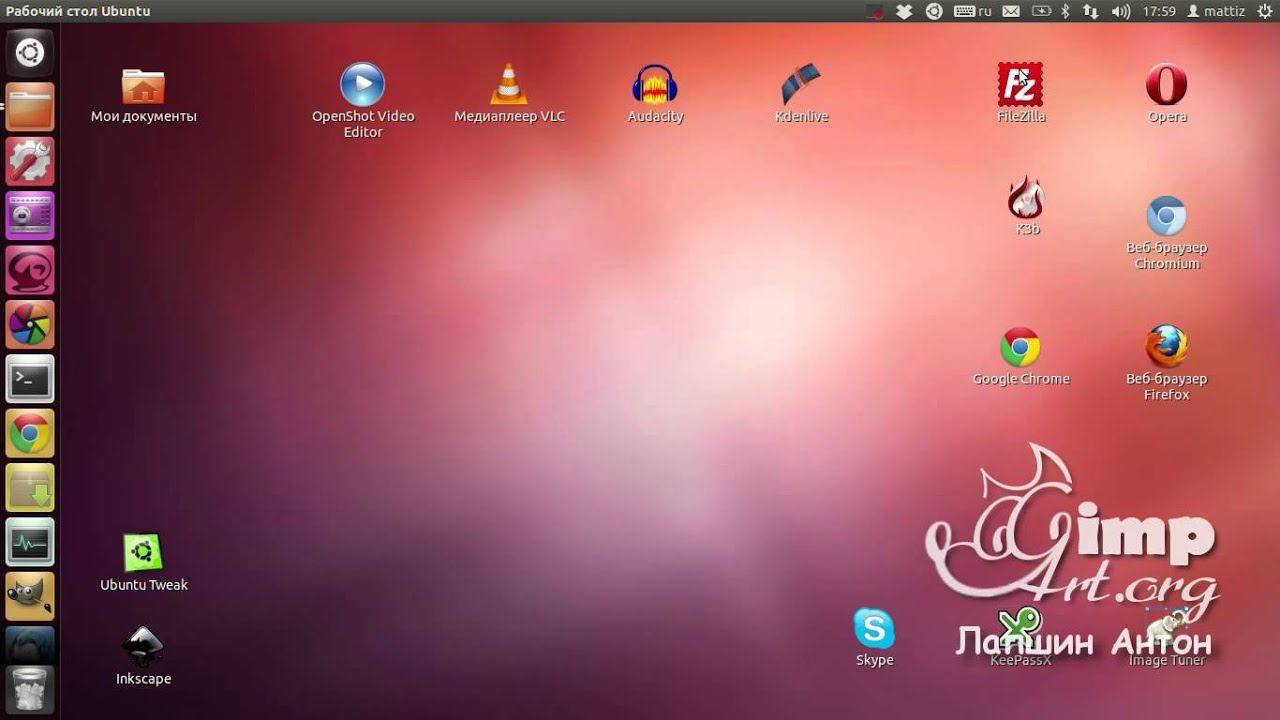
Task: Launch Shotwell photo manager from launcher
Action: point(30,325)
